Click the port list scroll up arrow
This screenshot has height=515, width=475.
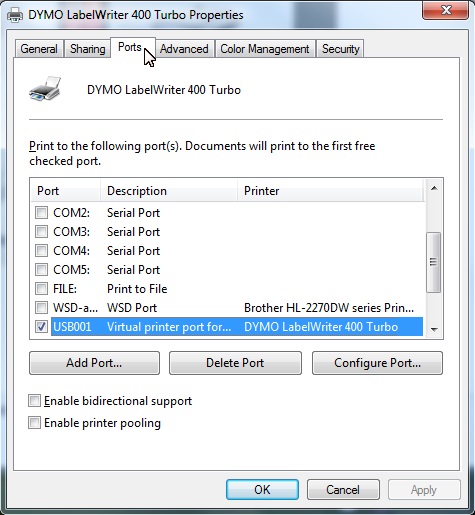click(434, 189)
